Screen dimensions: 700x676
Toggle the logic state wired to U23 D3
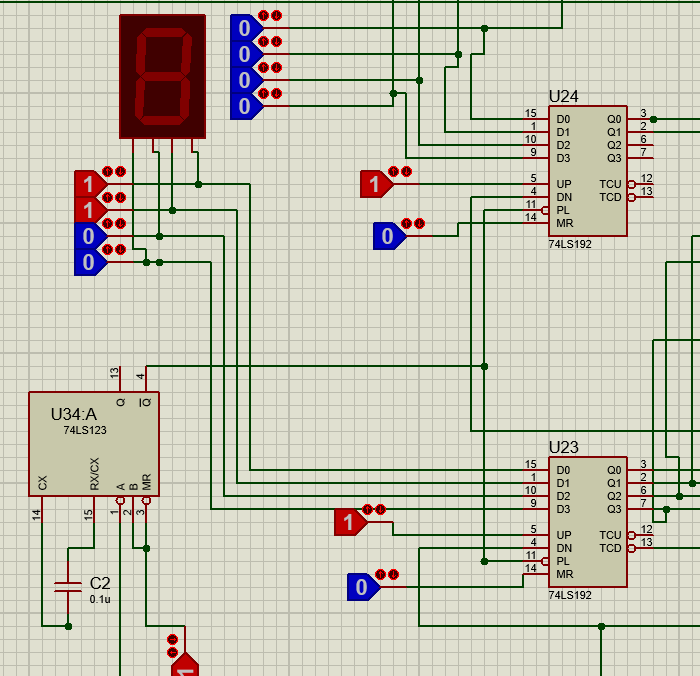pyautogui.click(x=90, y=262)
